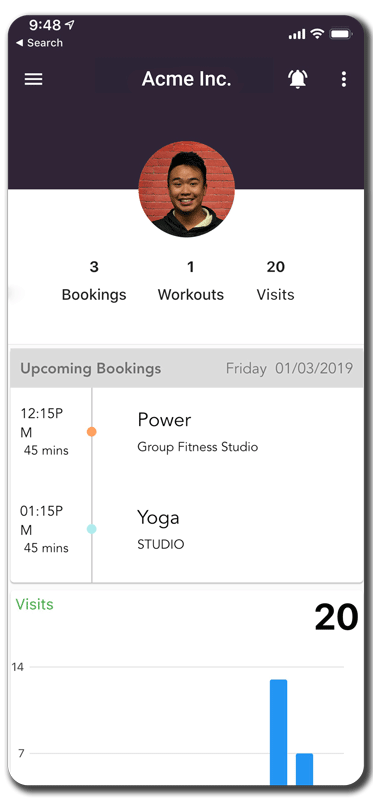Open the hamburger menu

coord(34,79)
